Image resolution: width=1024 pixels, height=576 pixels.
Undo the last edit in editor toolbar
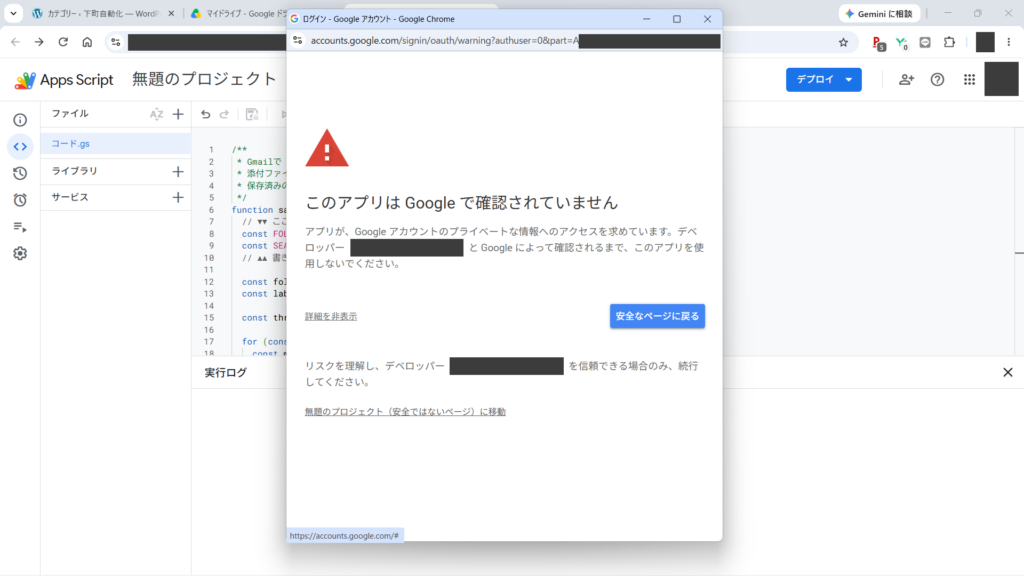pos(206,114)
